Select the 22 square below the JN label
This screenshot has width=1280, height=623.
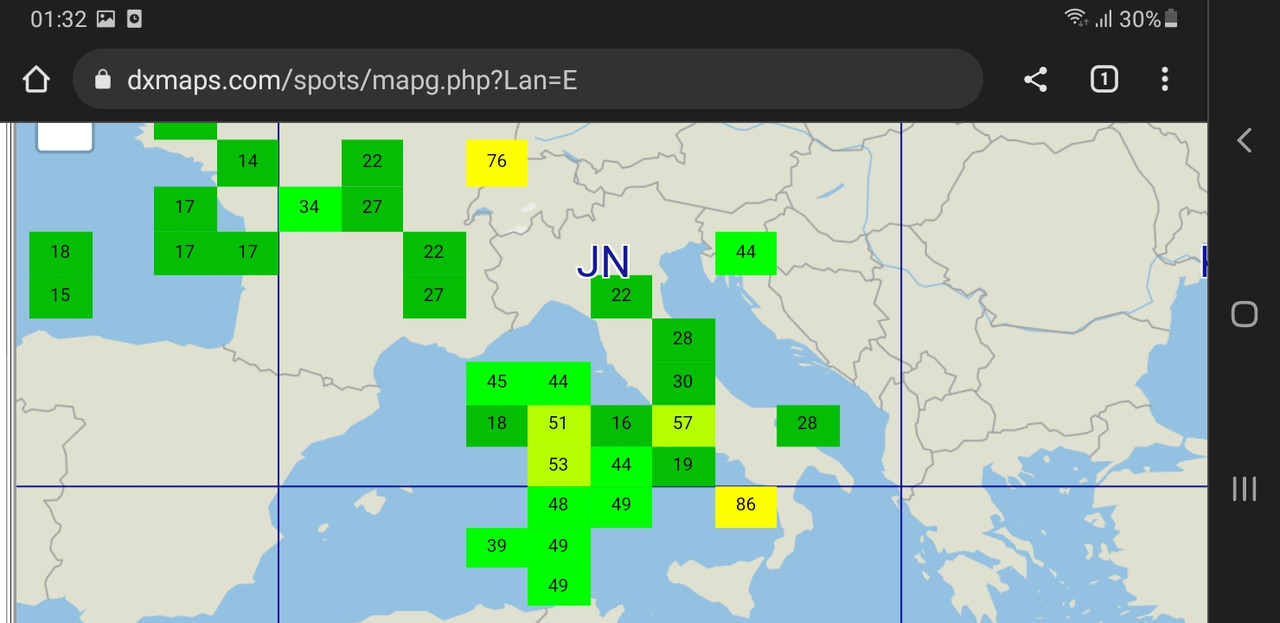[x=621, y=296]
